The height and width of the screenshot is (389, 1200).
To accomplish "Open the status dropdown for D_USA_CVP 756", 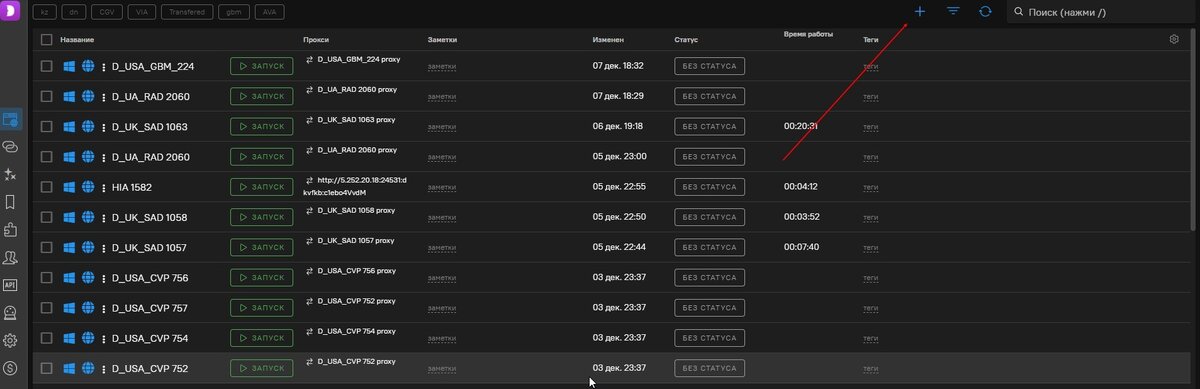I will click(710, 277).
